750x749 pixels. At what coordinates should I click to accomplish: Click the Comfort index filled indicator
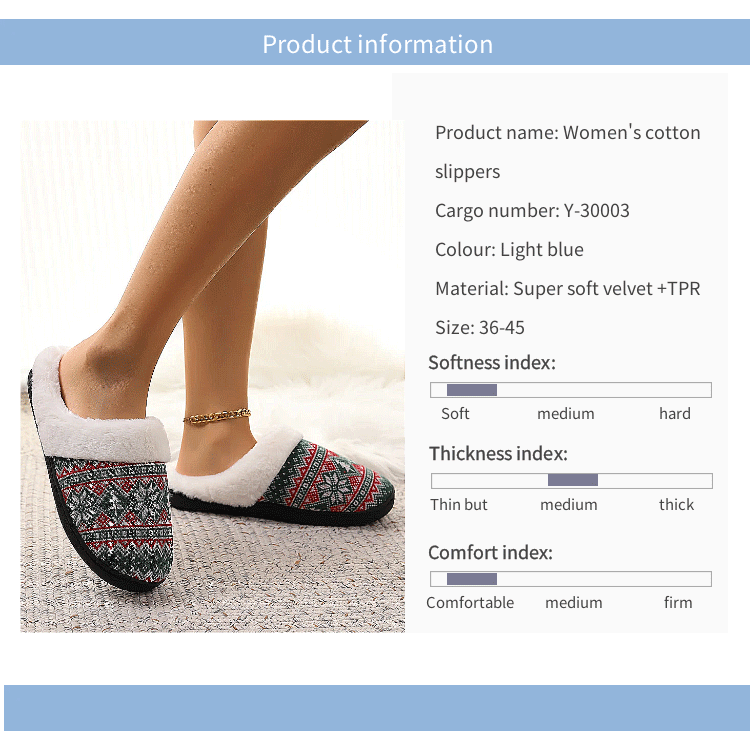pyautogui.click(x=472, y=579)
